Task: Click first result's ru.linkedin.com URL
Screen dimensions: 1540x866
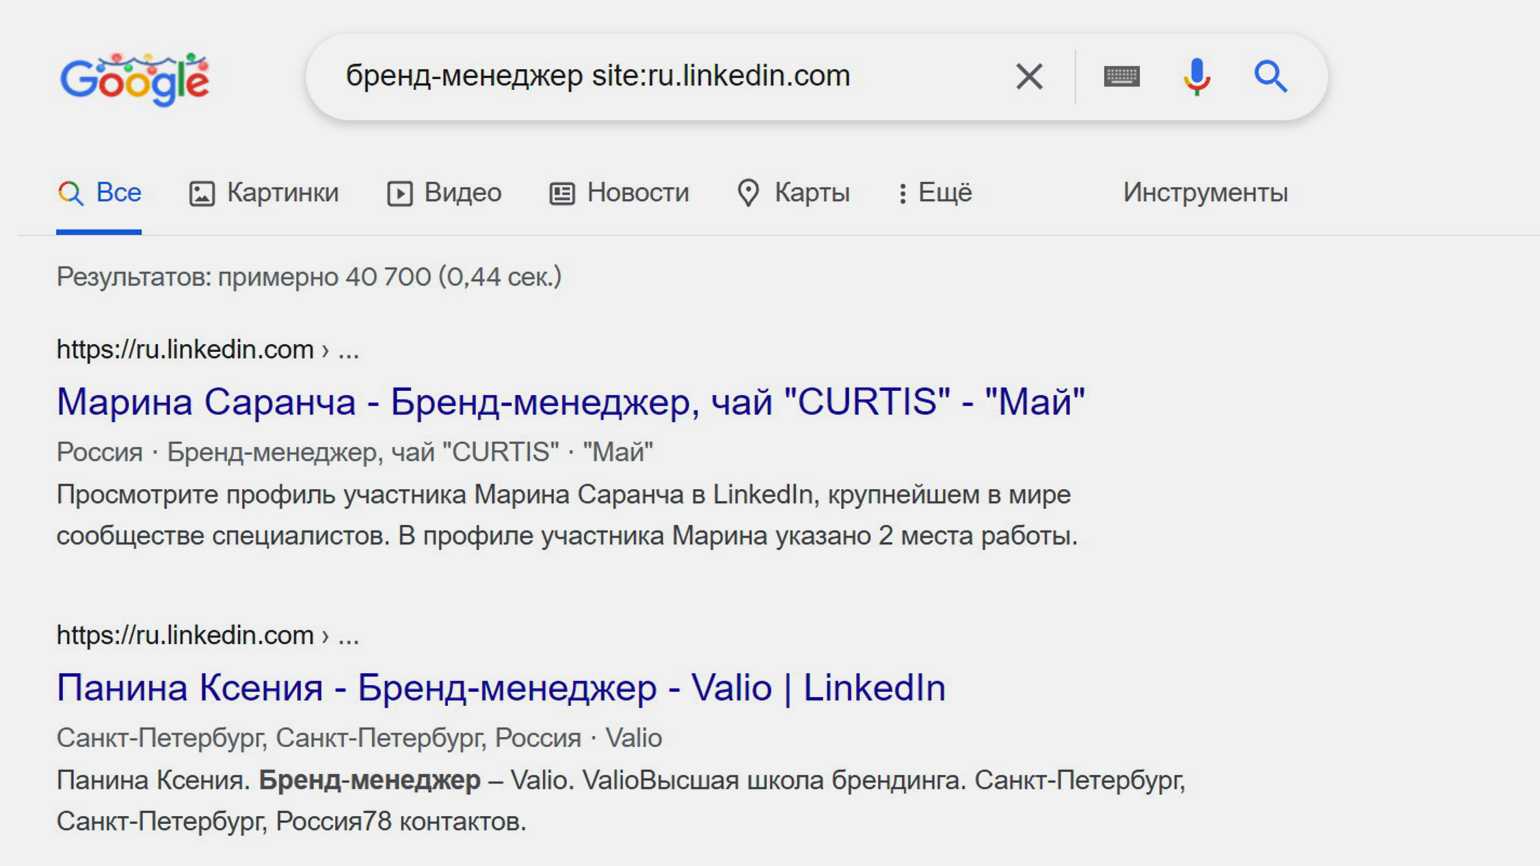Action: click(185, 350)
